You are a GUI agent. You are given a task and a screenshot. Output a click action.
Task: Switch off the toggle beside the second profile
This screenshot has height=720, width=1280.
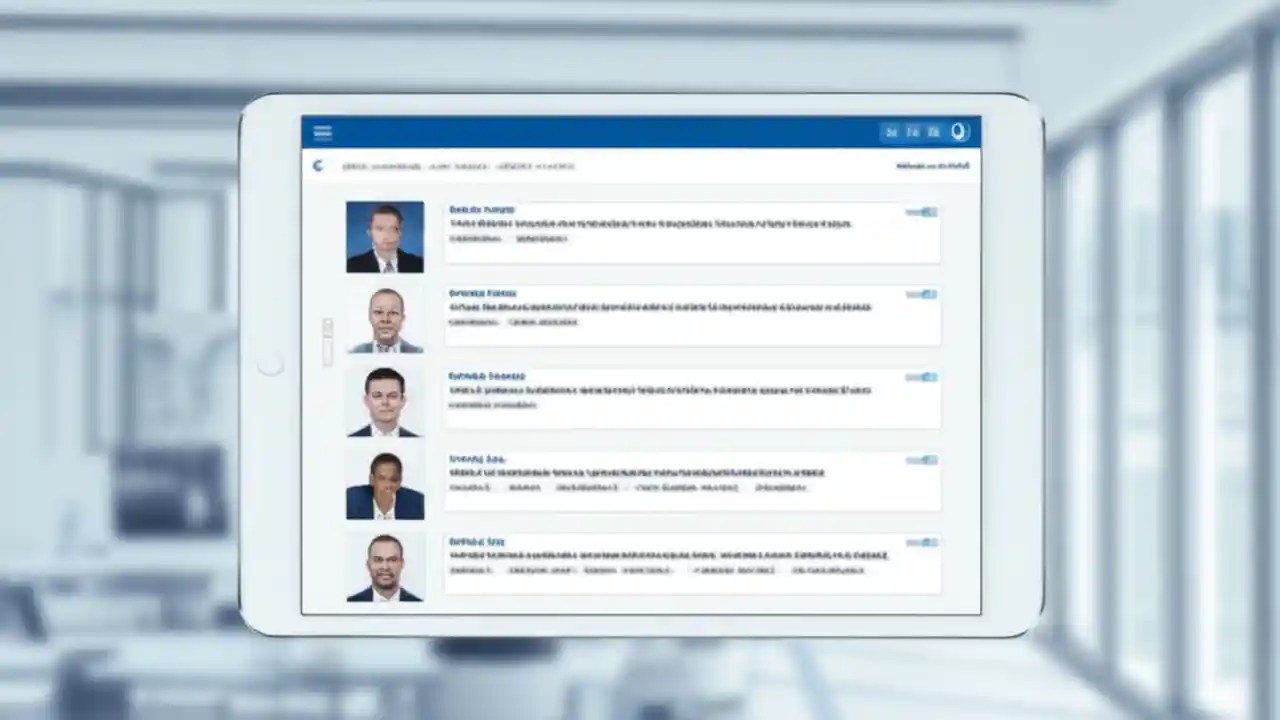(x=920, y=294)
